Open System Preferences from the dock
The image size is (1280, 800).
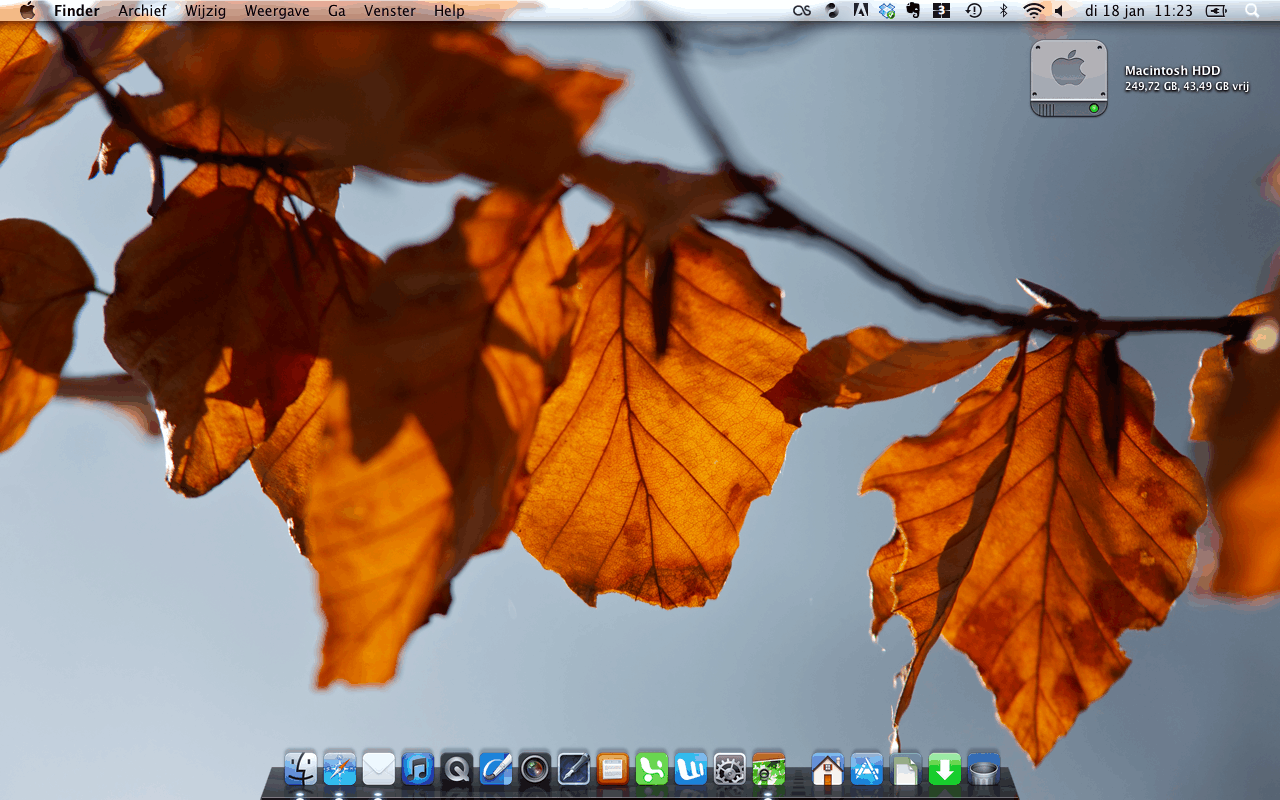pyautogui.click(x=730, y=769)
